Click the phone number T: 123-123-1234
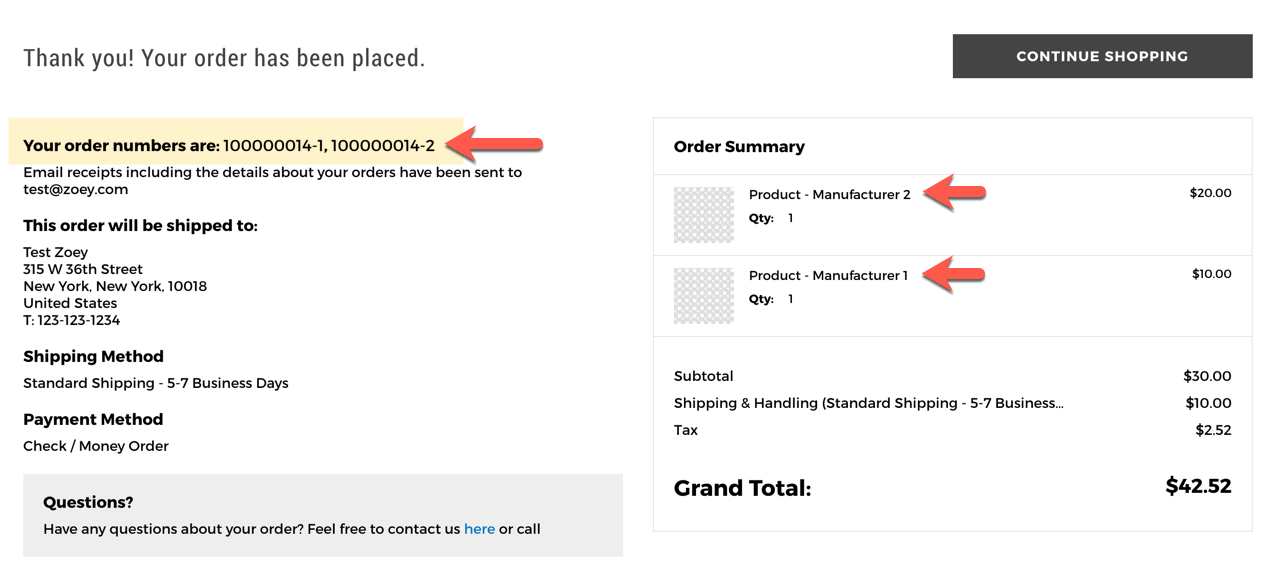 [x=72, y=320]
